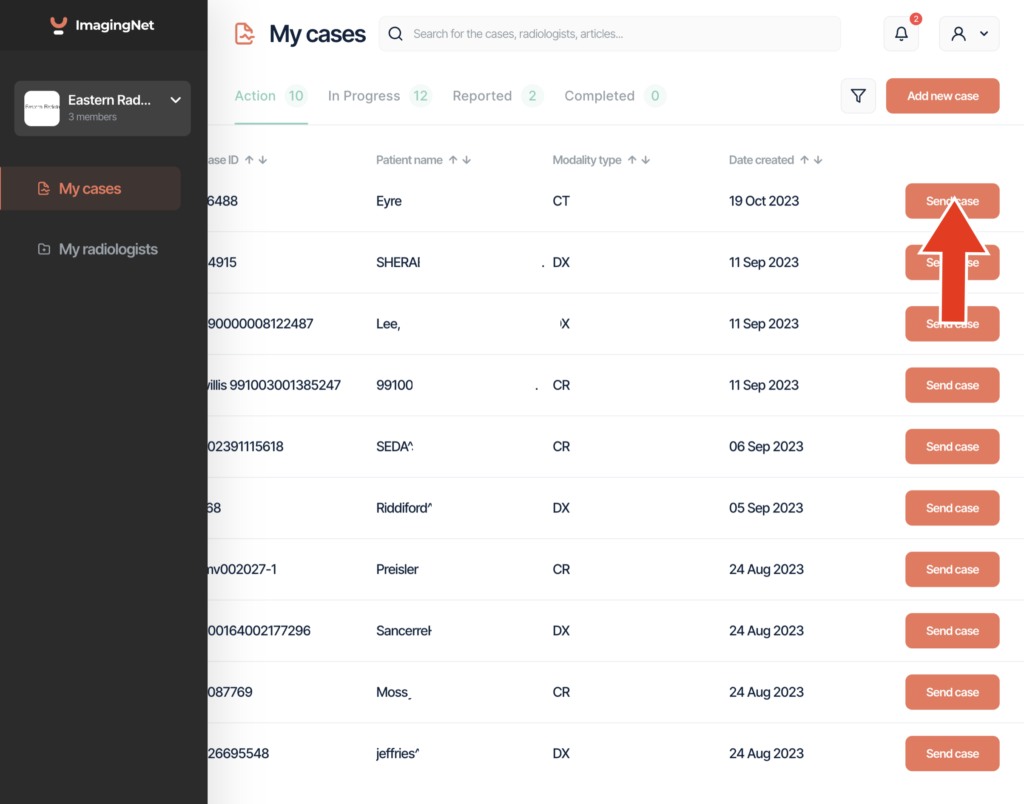
Task: Sort Date created column ascending arrow
Action: pos(804,160)
